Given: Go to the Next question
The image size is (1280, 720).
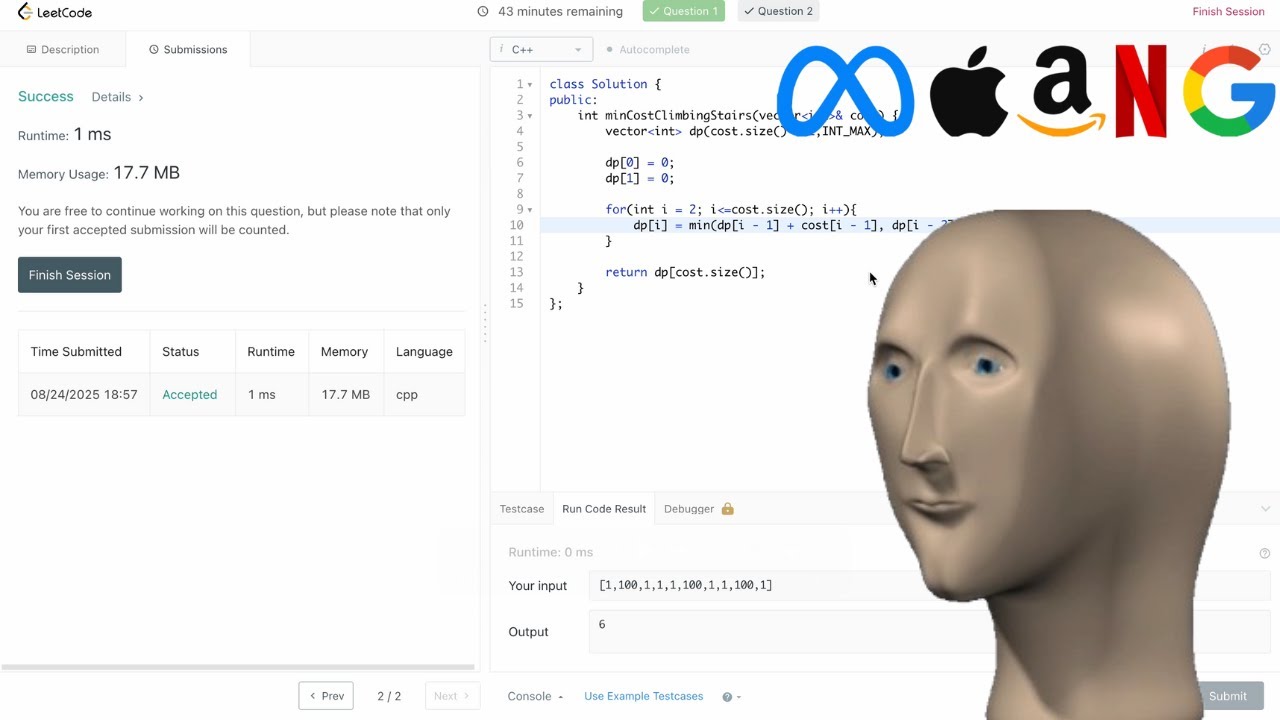Looking at the screenshot, I should pos(452,696).
